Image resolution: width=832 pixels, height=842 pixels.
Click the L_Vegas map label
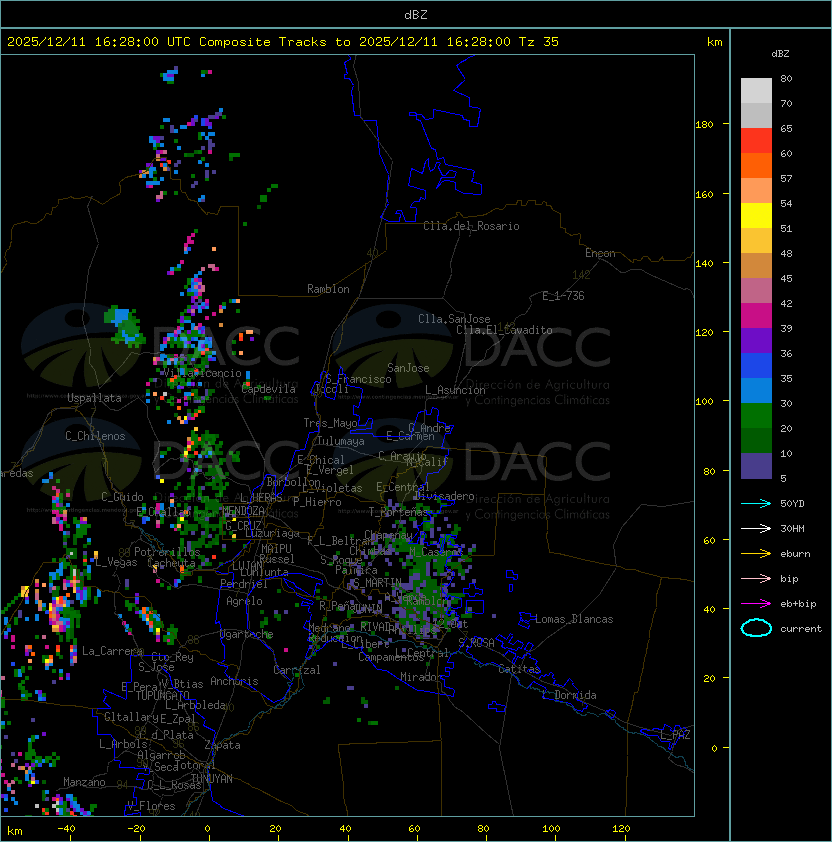click(116, 562)
